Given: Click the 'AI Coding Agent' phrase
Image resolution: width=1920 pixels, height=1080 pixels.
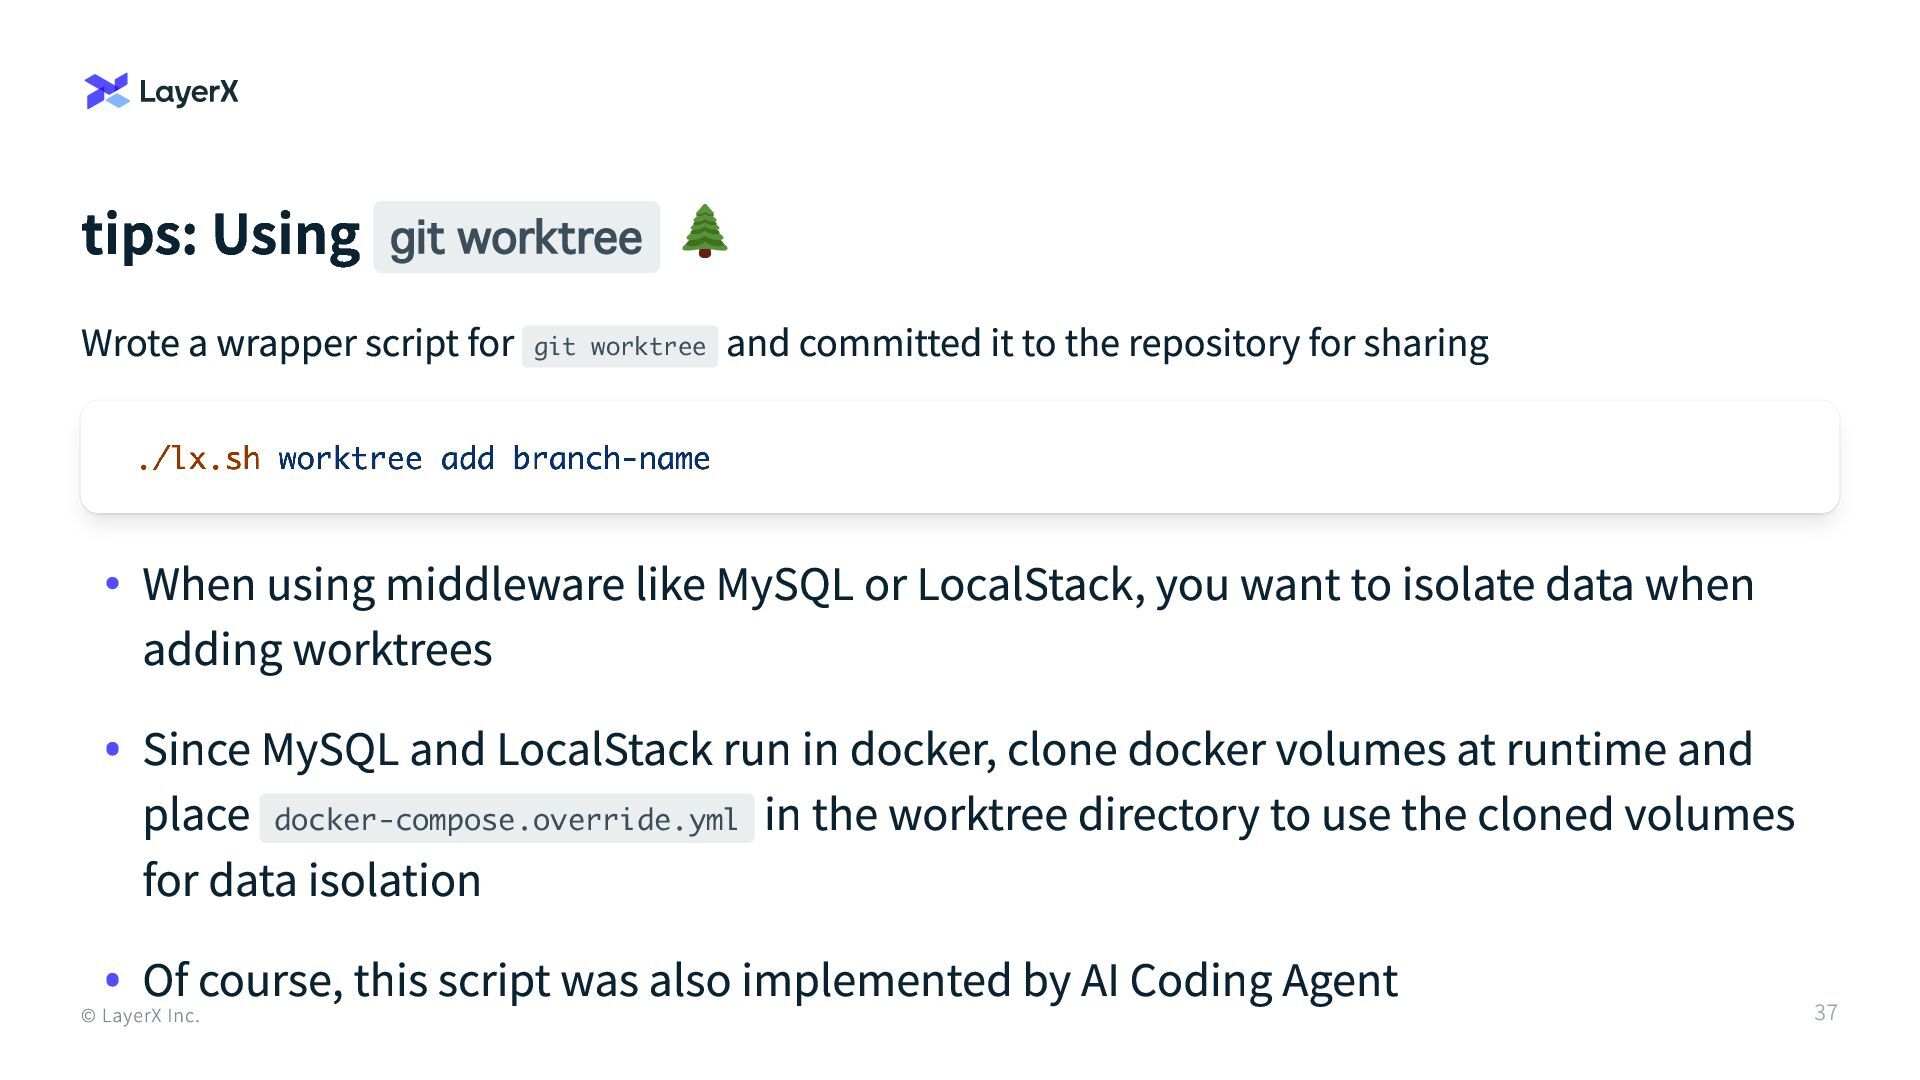Looking at the screenshot, I should click(x=1238, y=980).
